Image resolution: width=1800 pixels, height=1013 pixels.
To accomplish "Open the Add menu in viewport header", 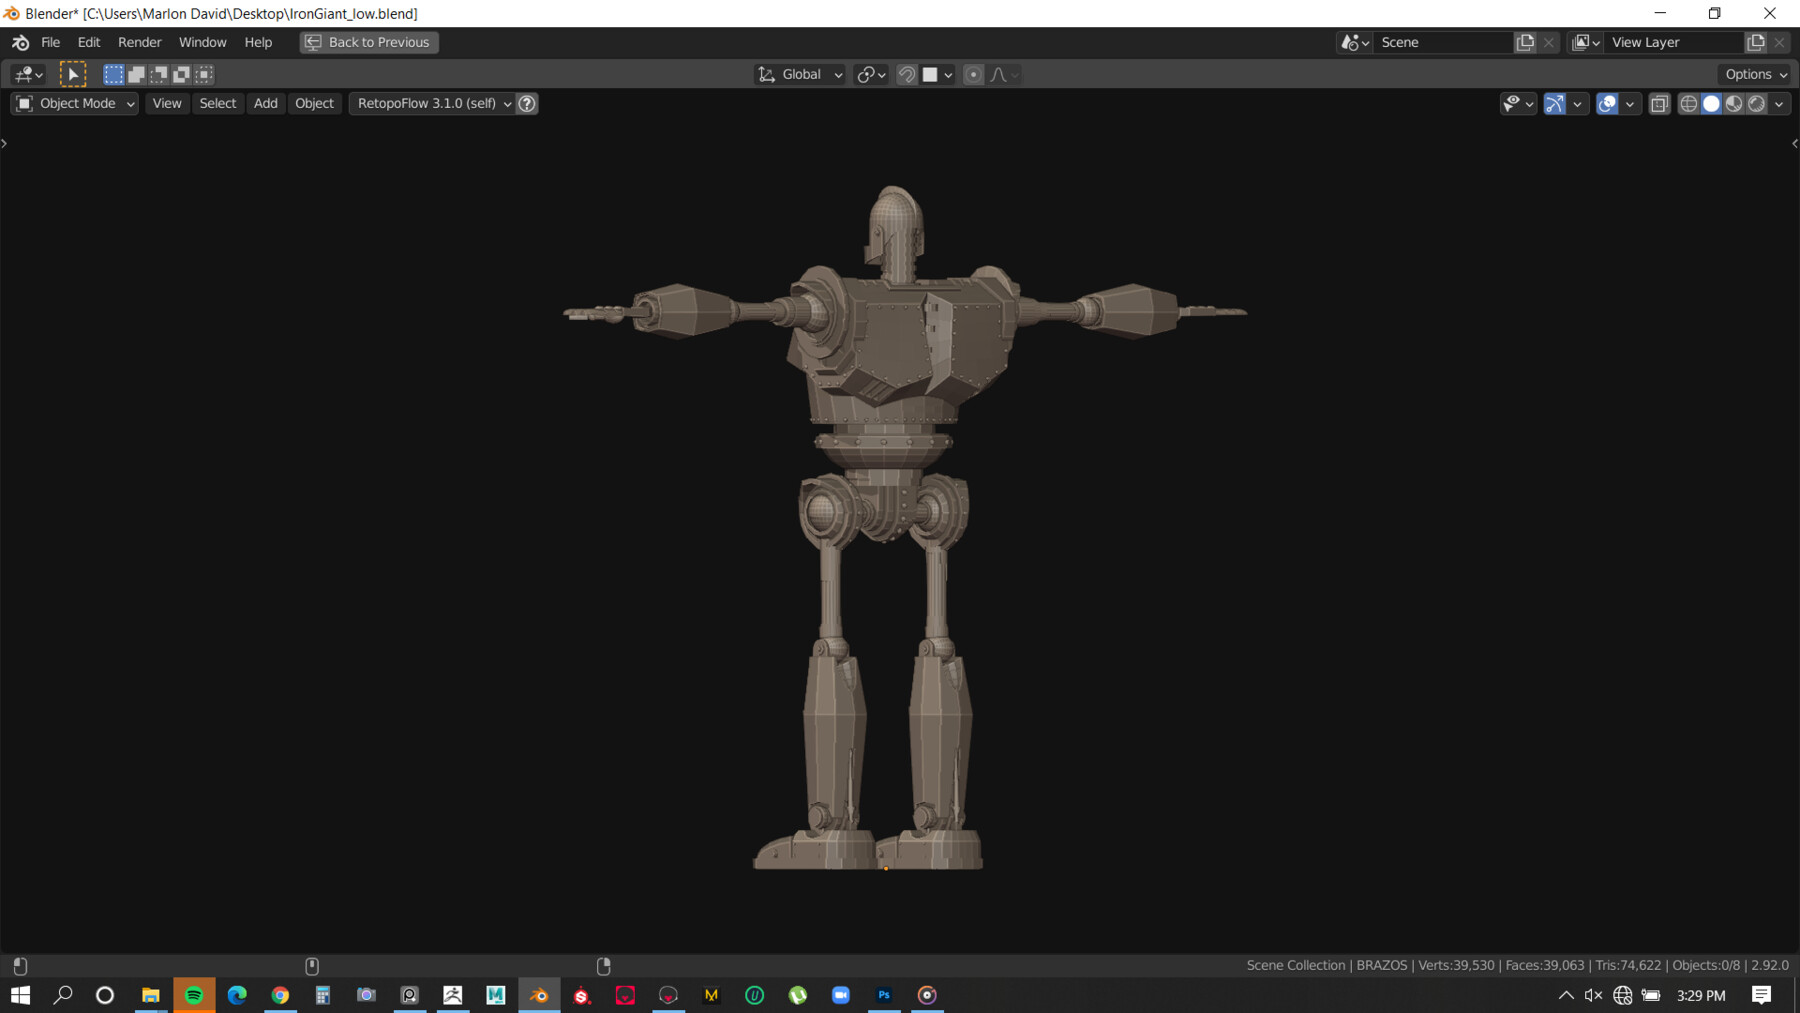I will pyautogui.click(x=265, y=104).
